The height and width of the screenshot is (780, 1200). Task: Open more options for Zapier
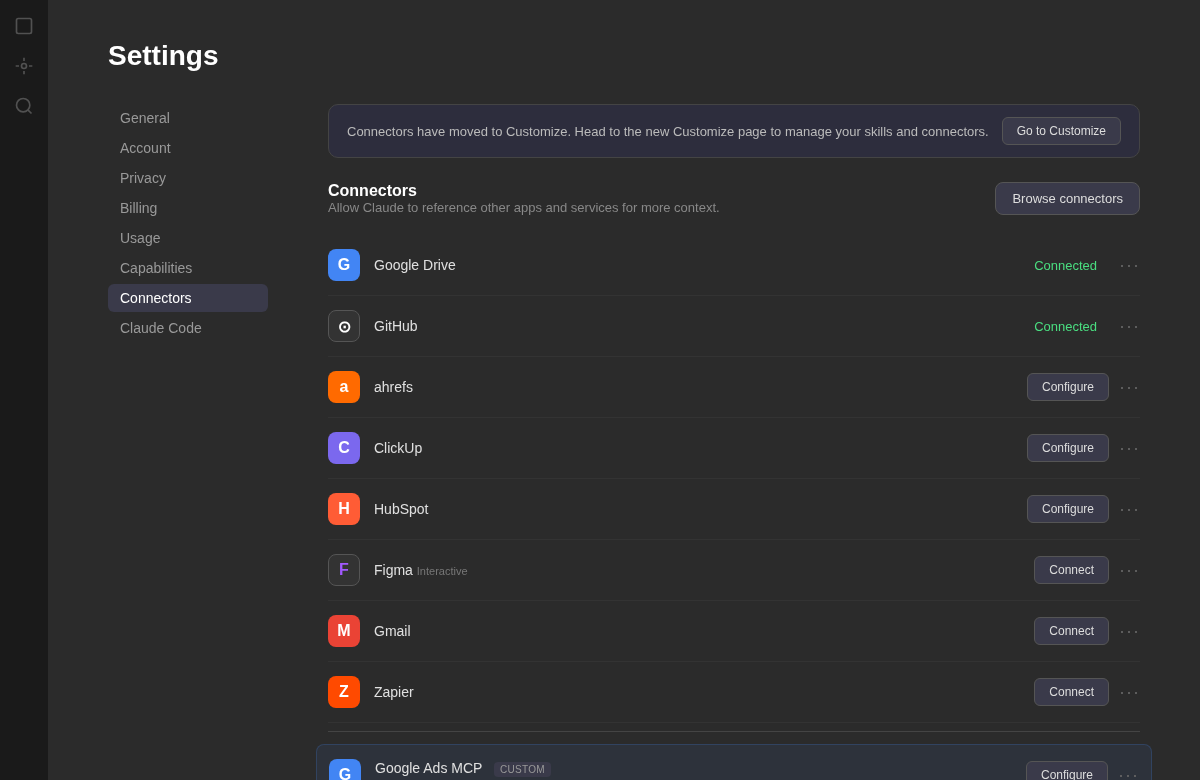[1129, 692]
